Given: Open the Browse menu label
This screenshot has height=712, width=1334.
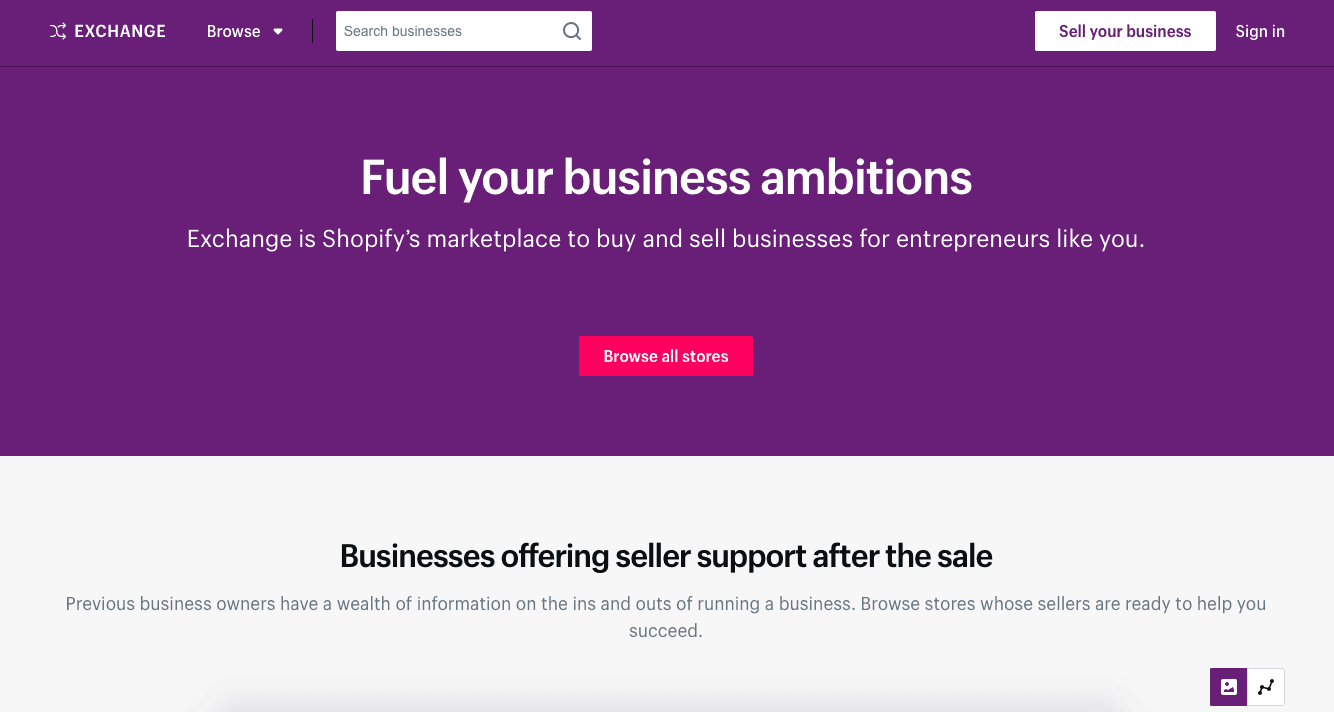Looking at the screenshot, I should 233,32.
